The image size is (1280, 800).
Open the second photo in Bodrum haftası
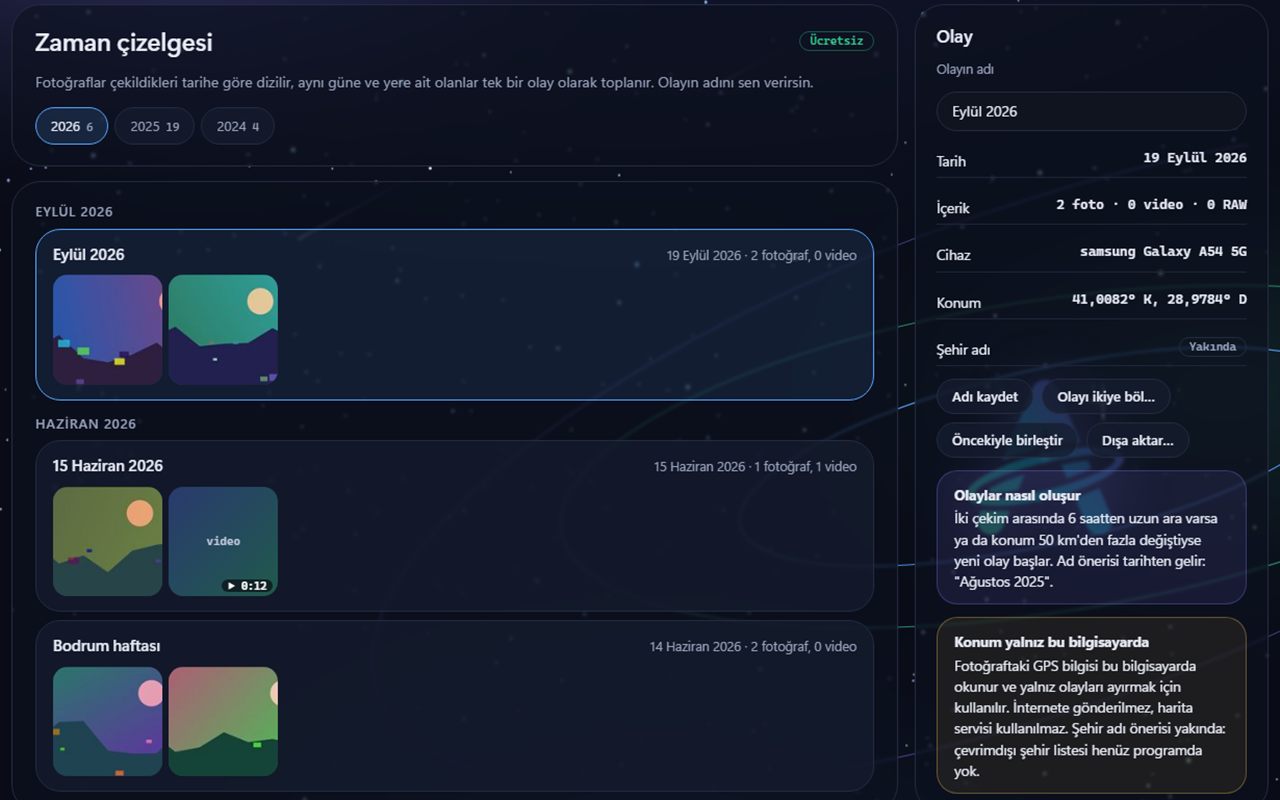(223, 721)
